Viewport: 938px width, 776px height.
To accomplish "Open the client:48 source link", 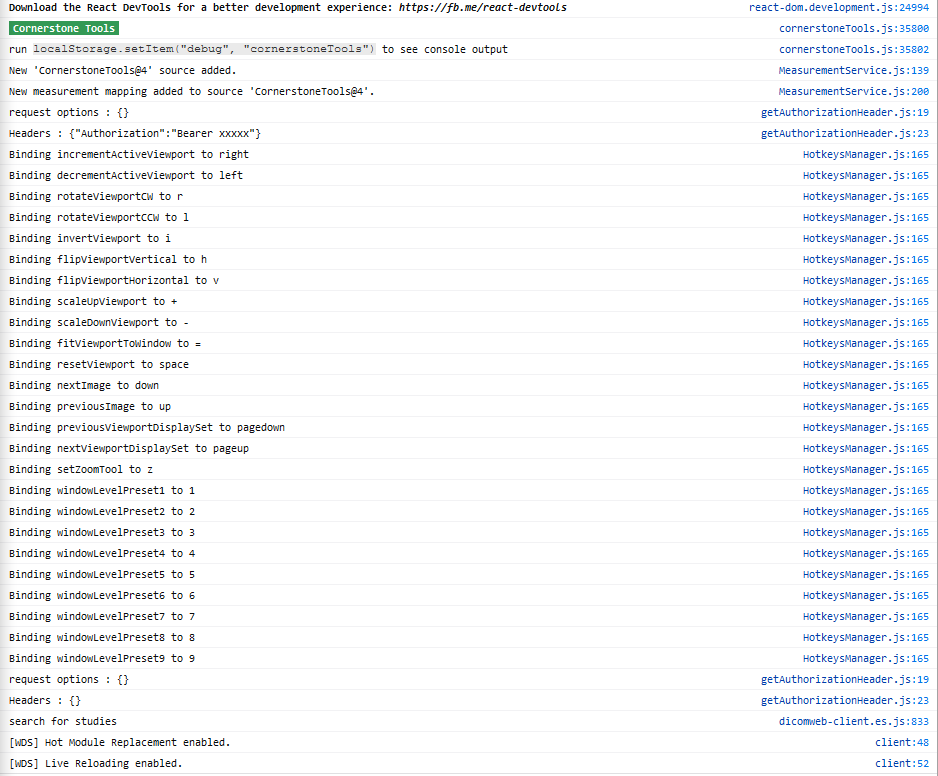I will click(902, 742).
